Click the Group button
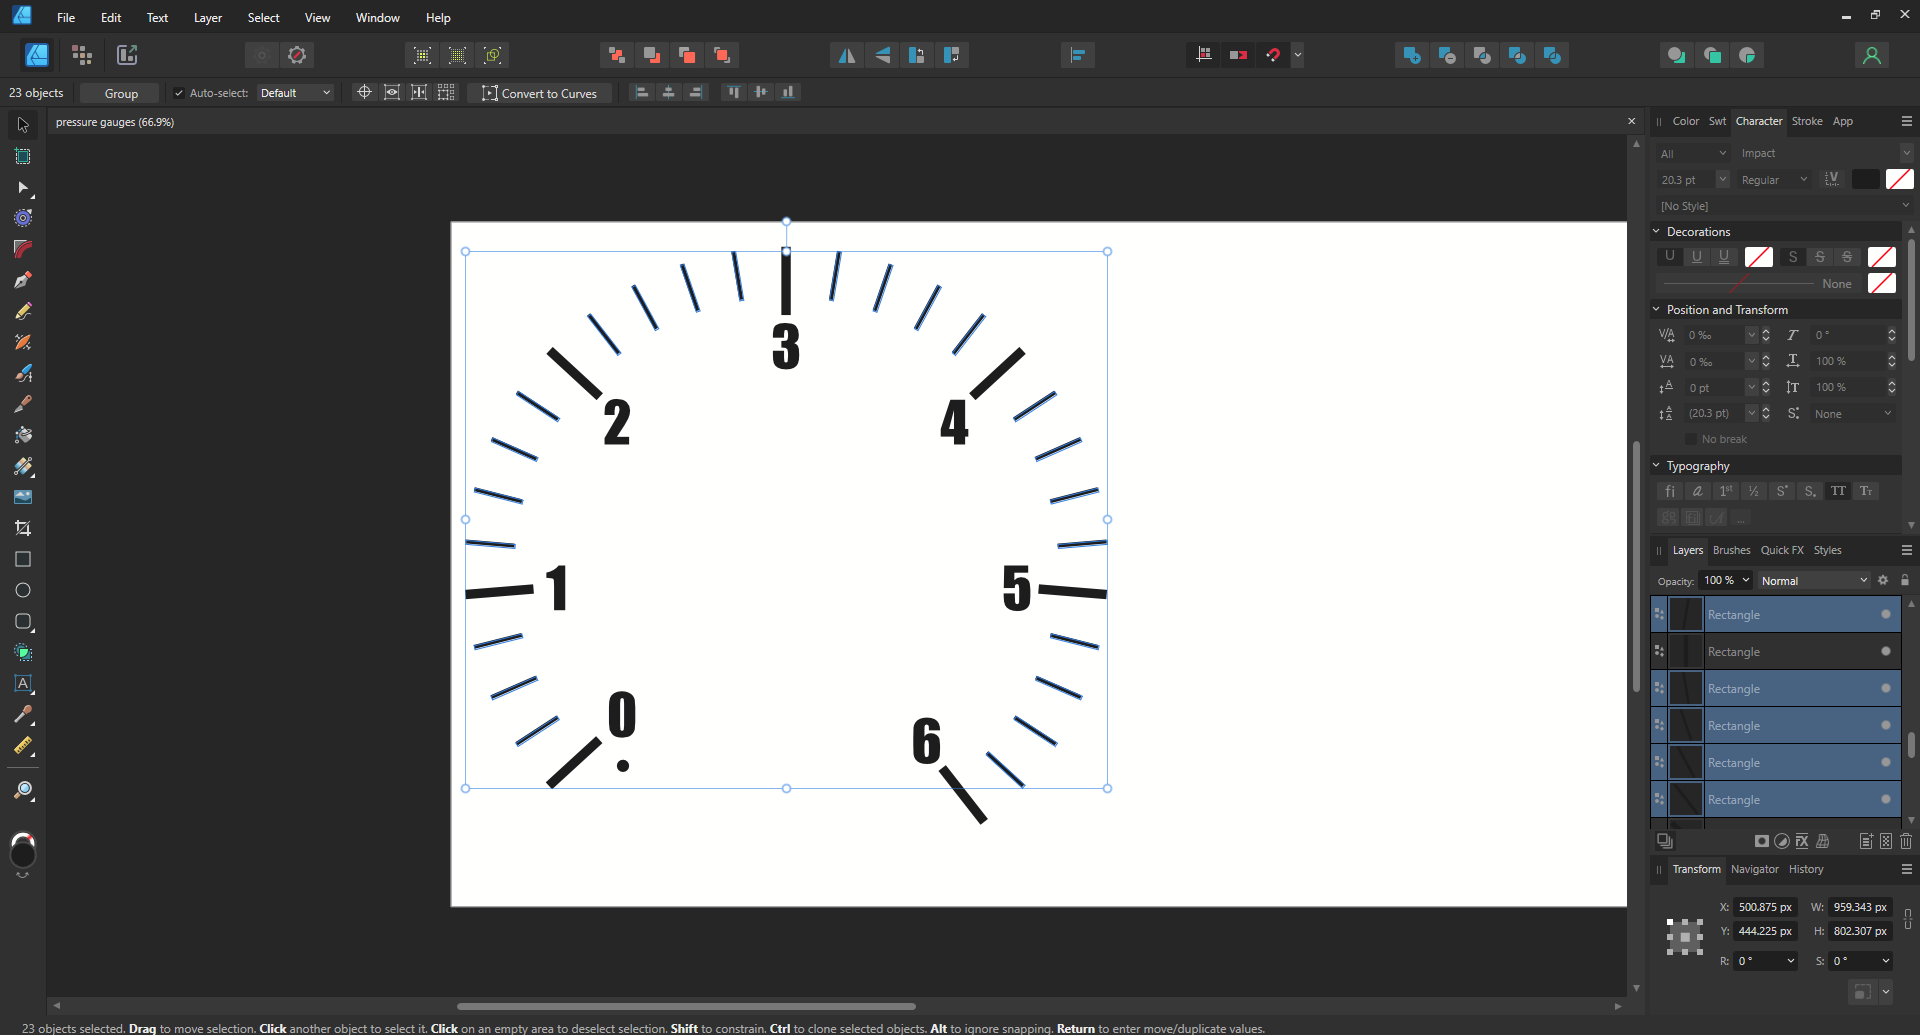1920x1035 pixels. (119, 92)
